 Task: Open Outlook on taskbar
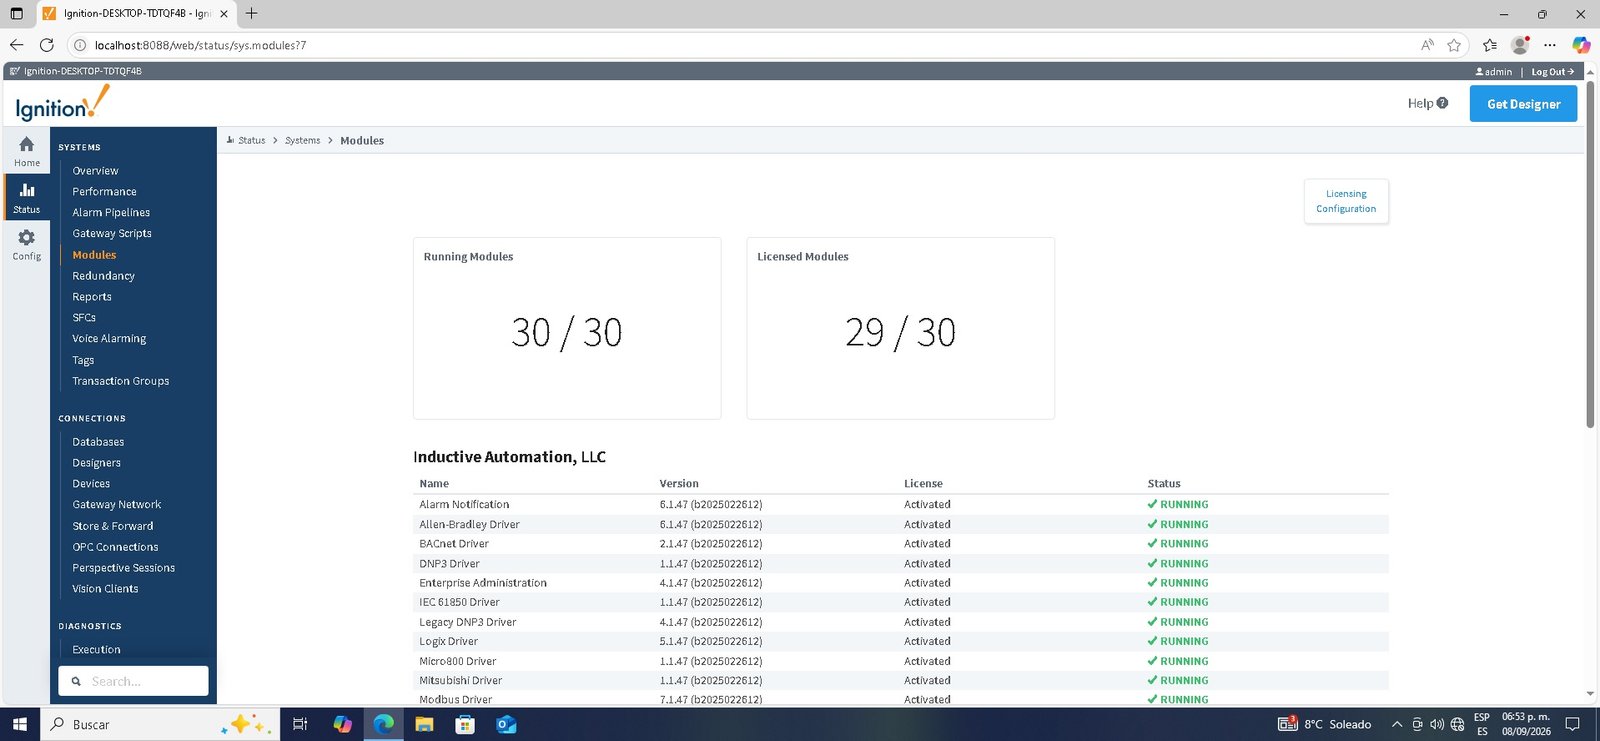[506, 724]
